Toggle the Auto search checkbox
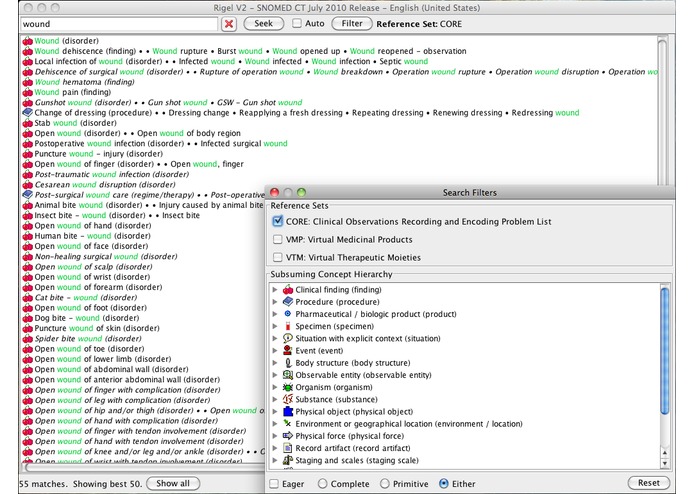695x494 pixels. 297,23
